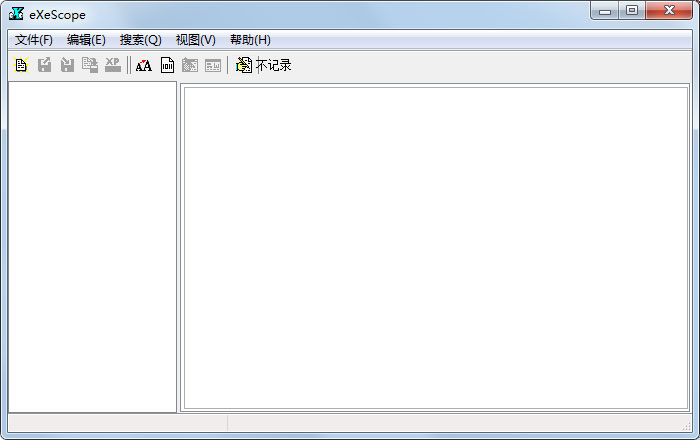Click the greyed-out XP toolbar icon
This screenshot has width=700, height=440.
coord(113,65)
